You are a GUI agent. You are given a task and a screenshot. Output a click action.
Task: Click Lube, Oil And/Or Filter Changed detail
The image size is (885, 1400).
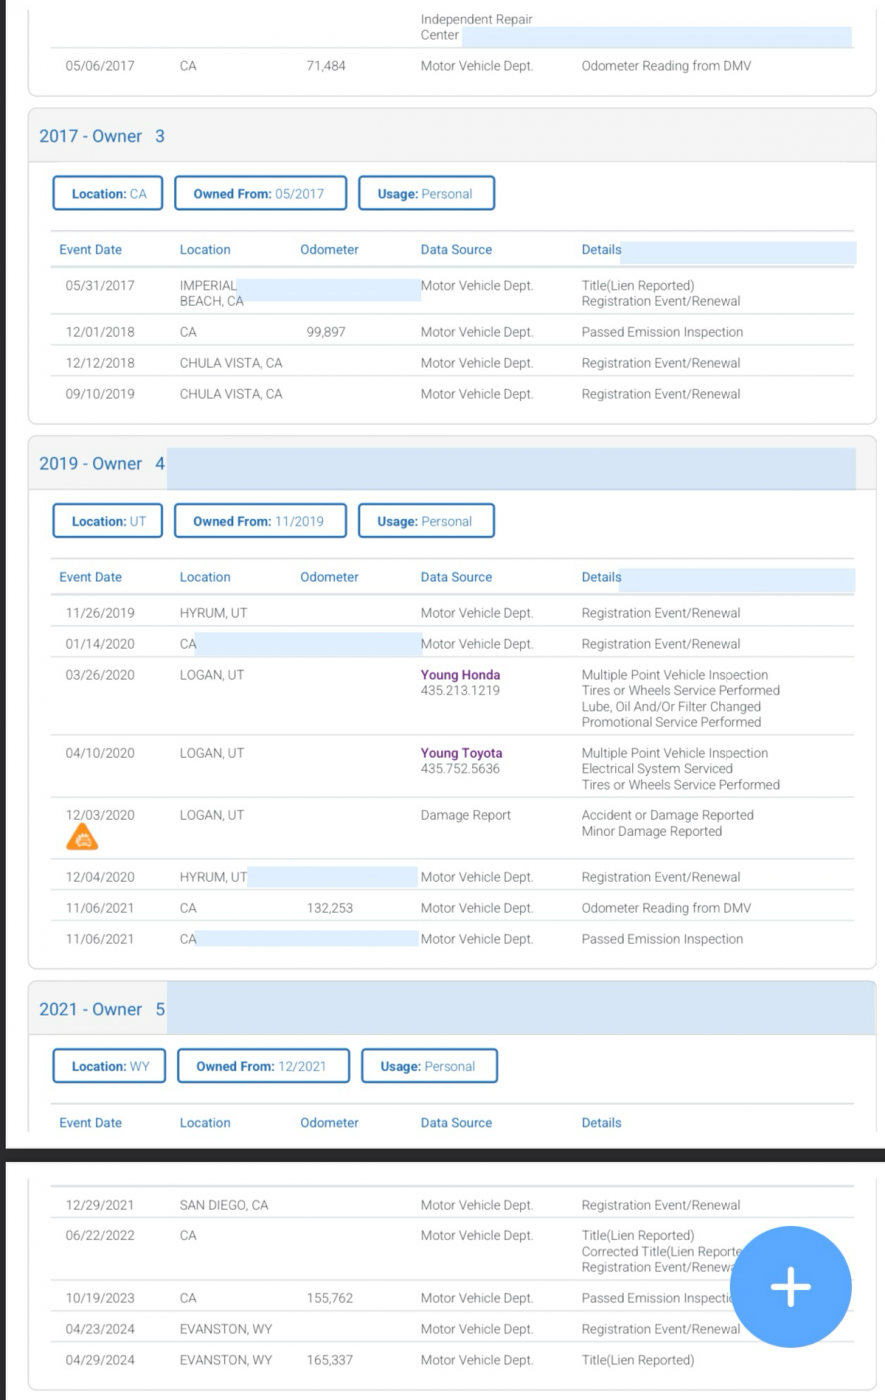click(671, 707)
